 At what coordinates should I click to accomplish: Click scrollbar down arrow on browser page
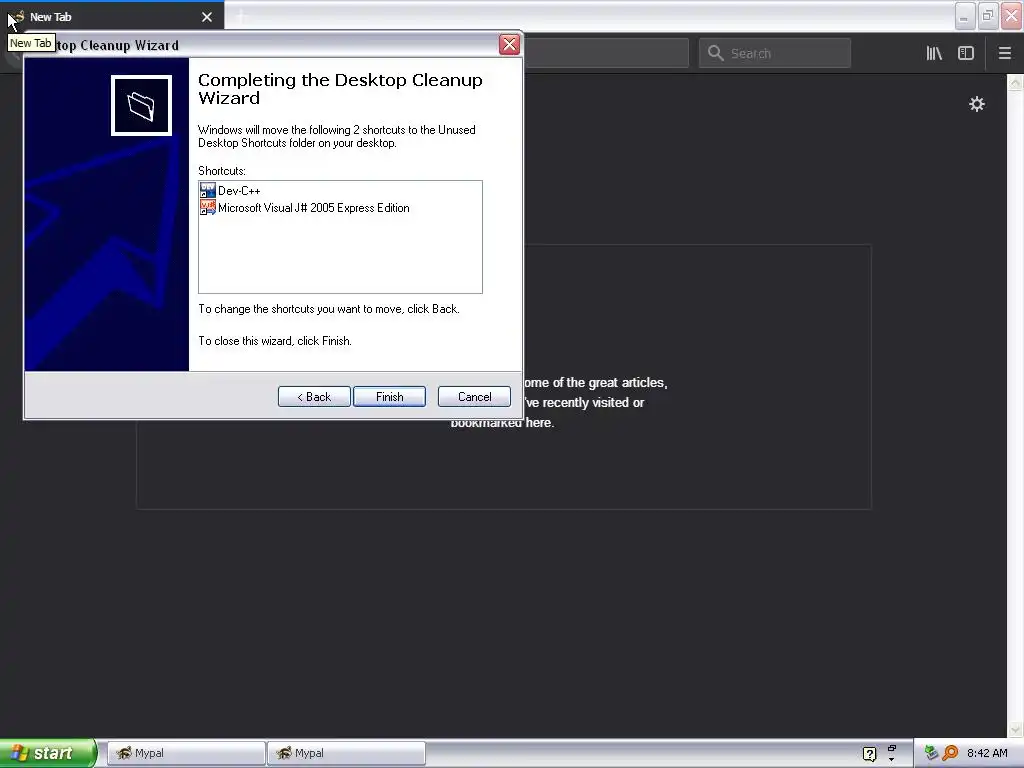tap(1015, 729)
